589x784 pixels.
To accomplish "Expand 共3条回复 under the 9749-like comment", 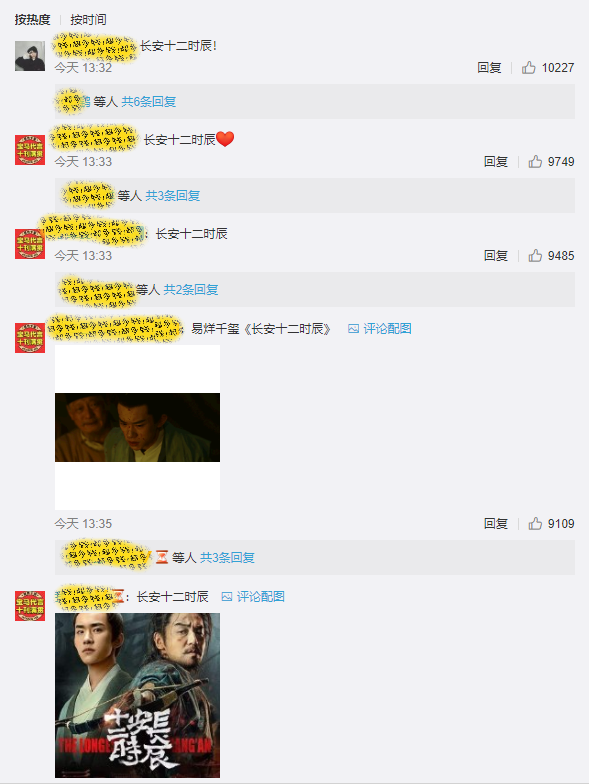I will point(173,196).
